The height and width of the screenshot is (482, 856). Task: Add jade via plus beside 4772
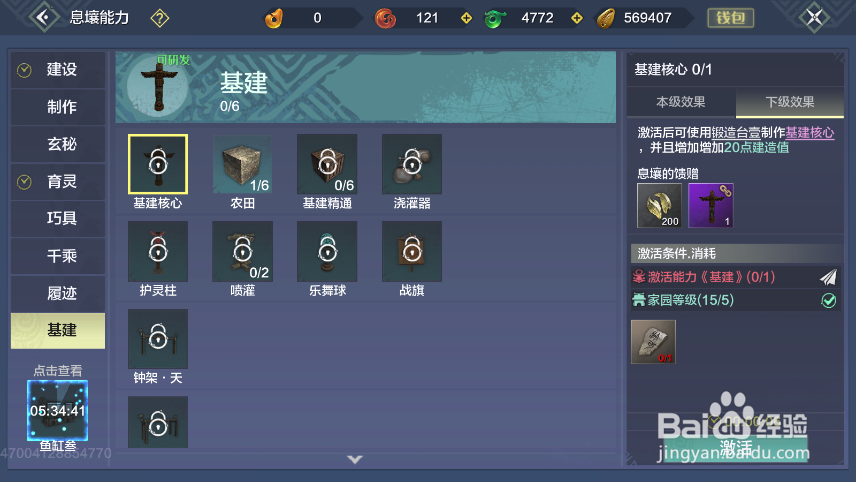pos(577,18)
